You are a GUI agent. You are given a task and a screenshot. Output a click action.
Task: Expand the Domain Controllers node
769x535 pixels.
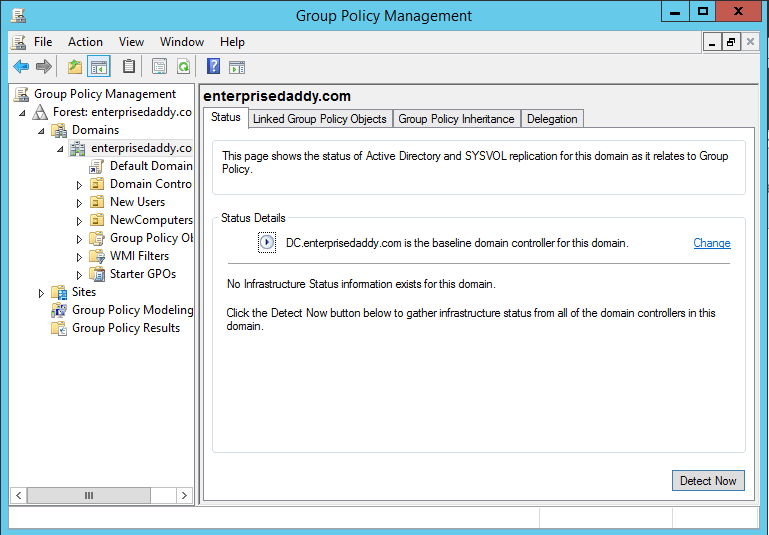pyautogui.click(x=80, y=185)
